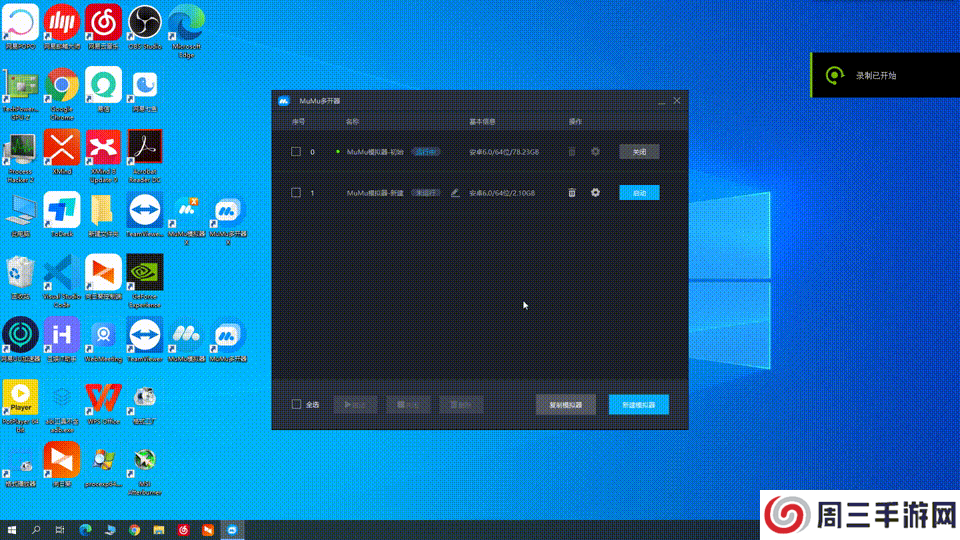Click the Windows Start button in taskbar
This screenshot has height=540, width=960.
point(12,529)
